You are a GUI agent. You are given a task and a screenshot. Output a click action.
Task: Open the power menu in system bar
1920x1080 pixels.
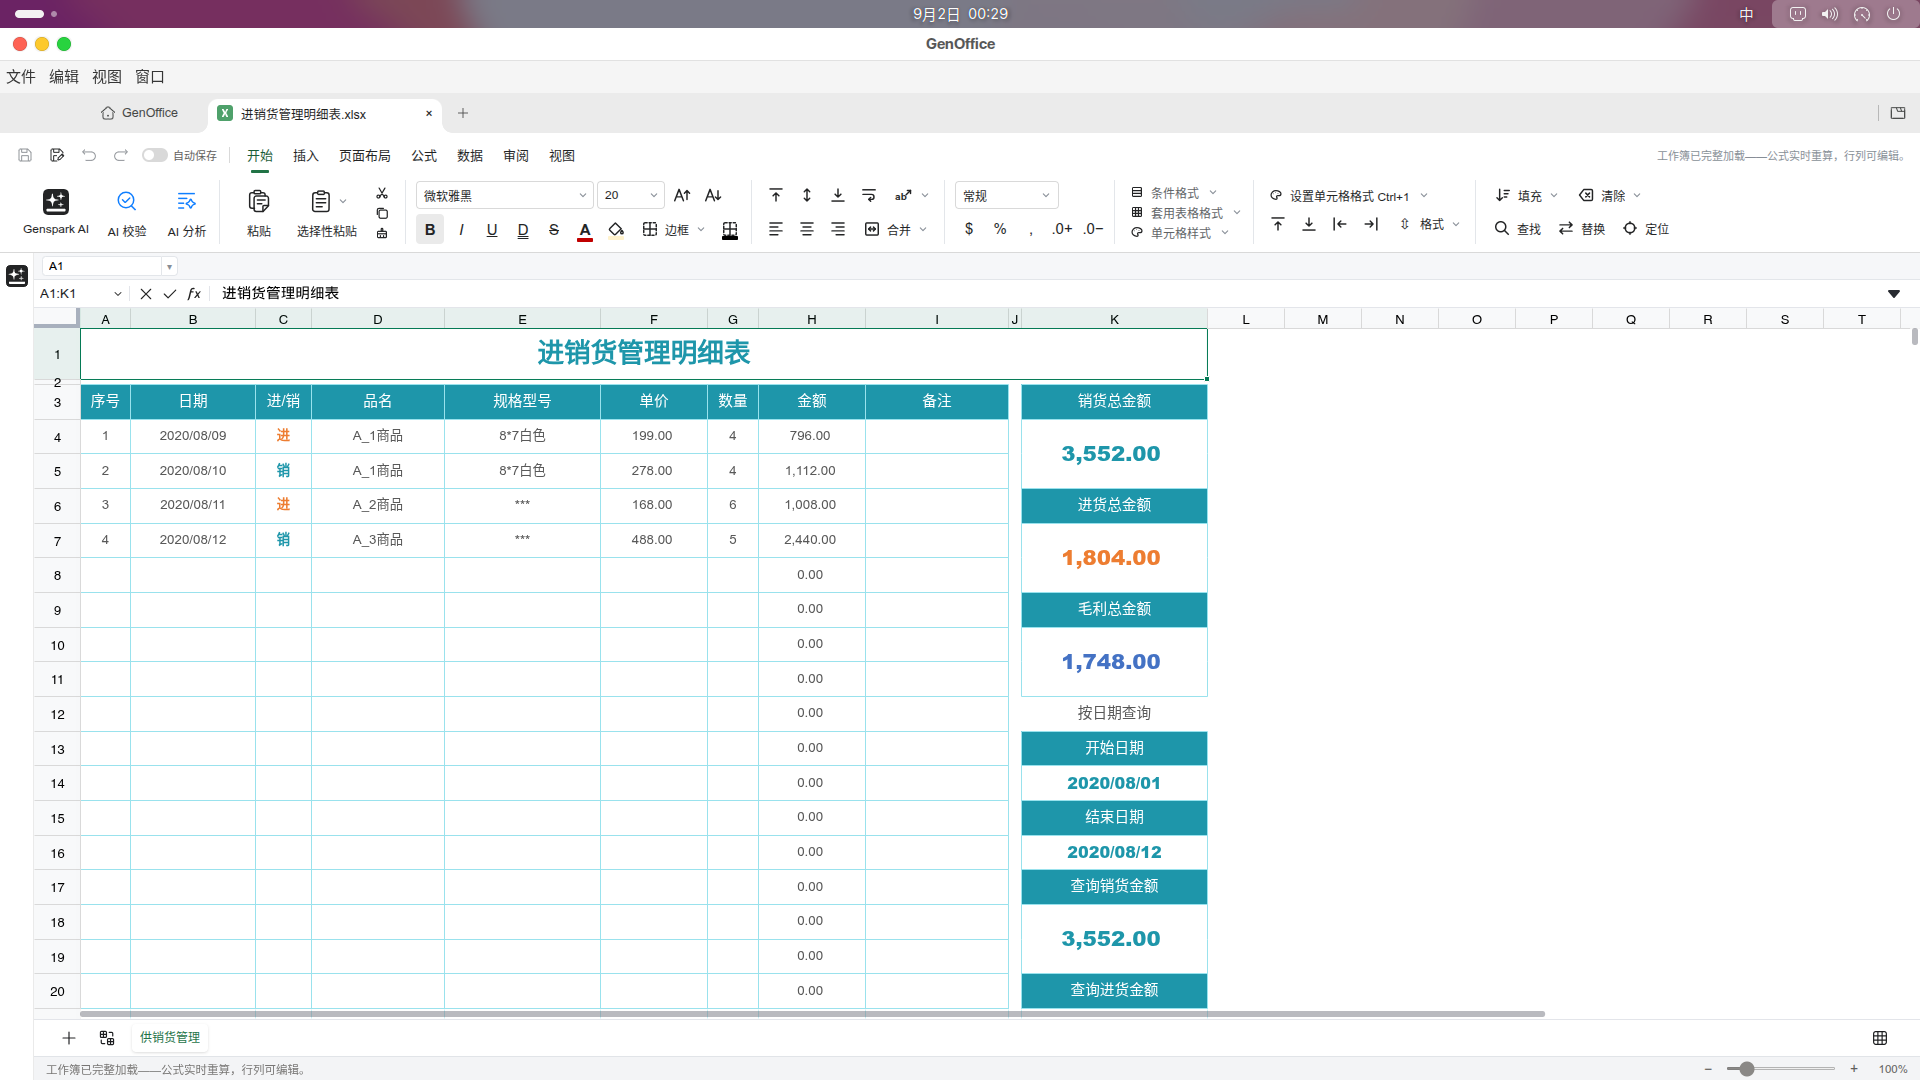click(1893, 14)
